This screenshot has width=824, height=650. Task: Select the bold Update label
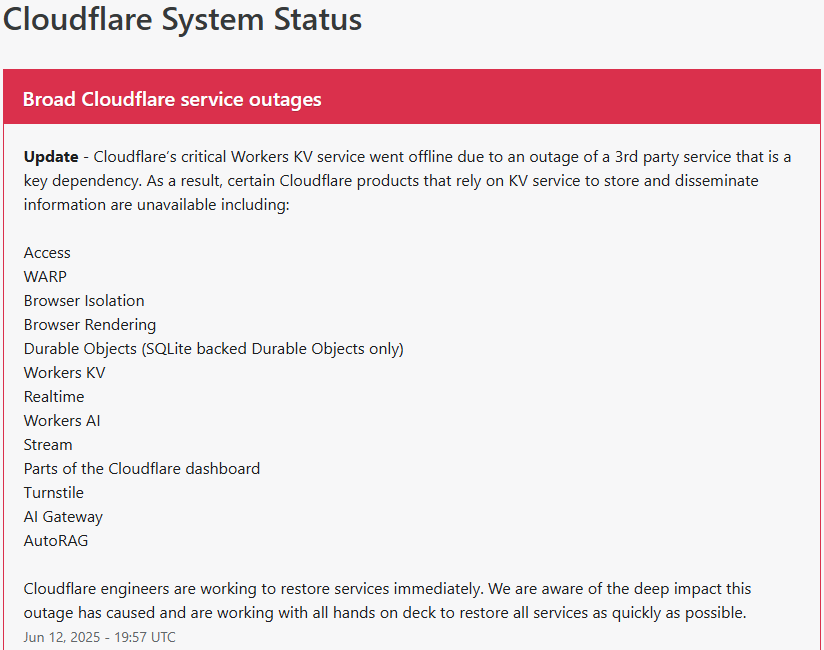pos(51,157)
